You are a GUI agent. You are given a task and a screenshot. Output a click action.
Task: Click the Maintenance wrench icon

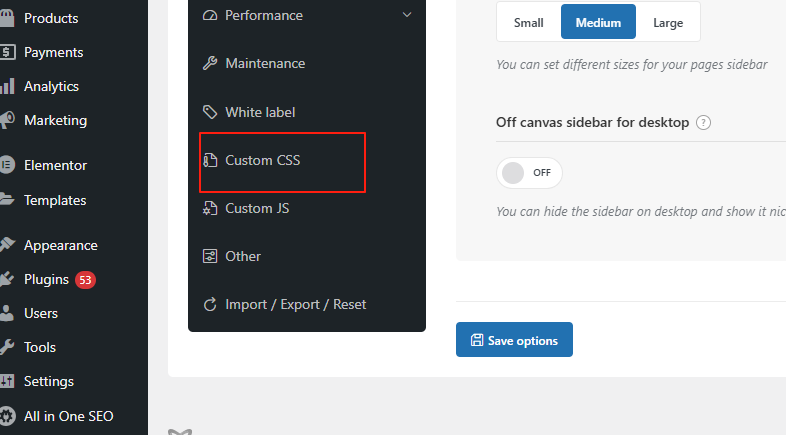210,64
